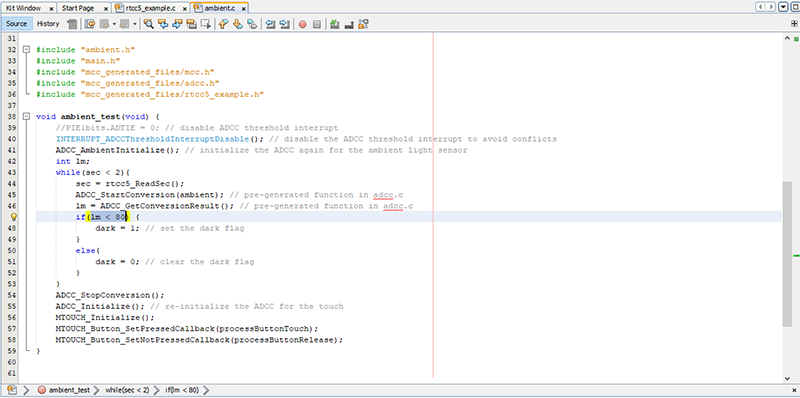Collapse the #include block fold at line 32

[27, 50]
